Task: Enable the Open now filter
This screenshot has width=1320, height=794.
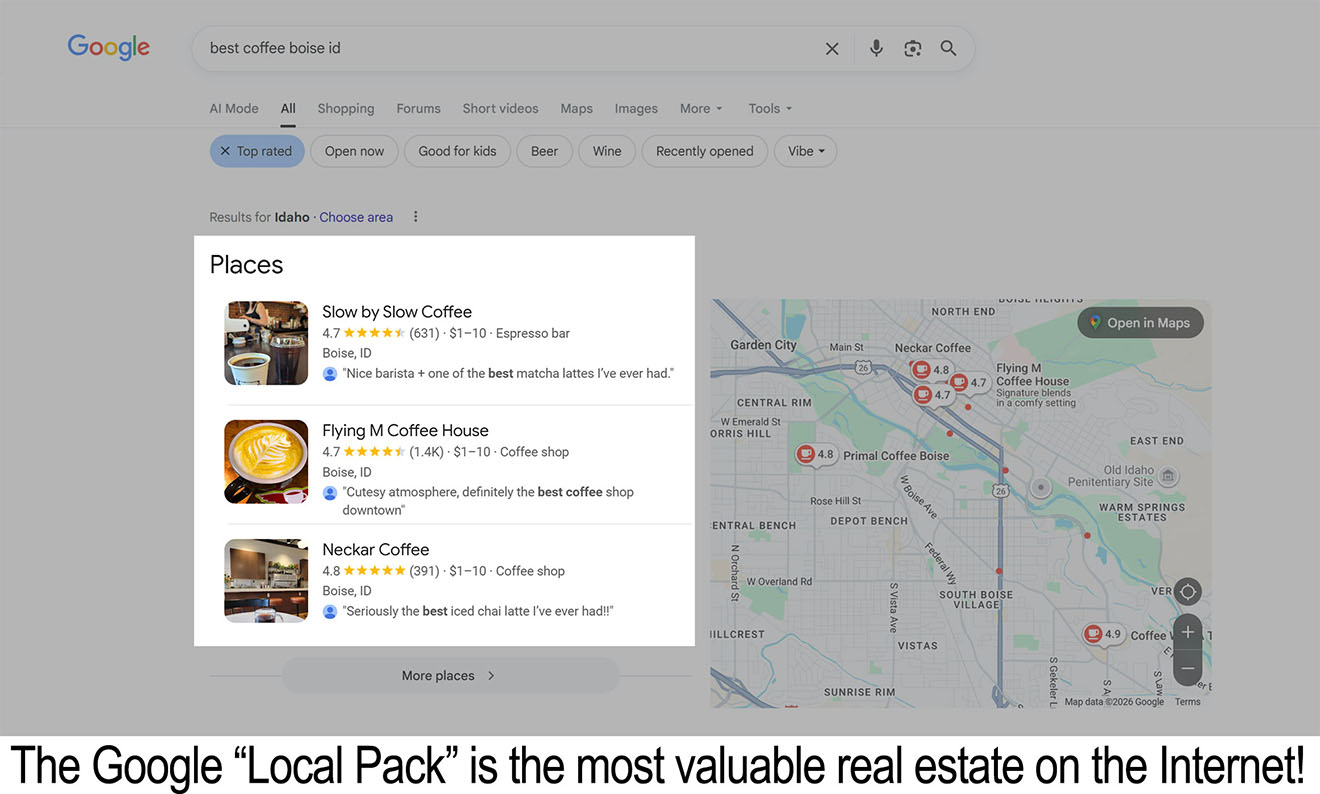Action: tap(354, 151)
